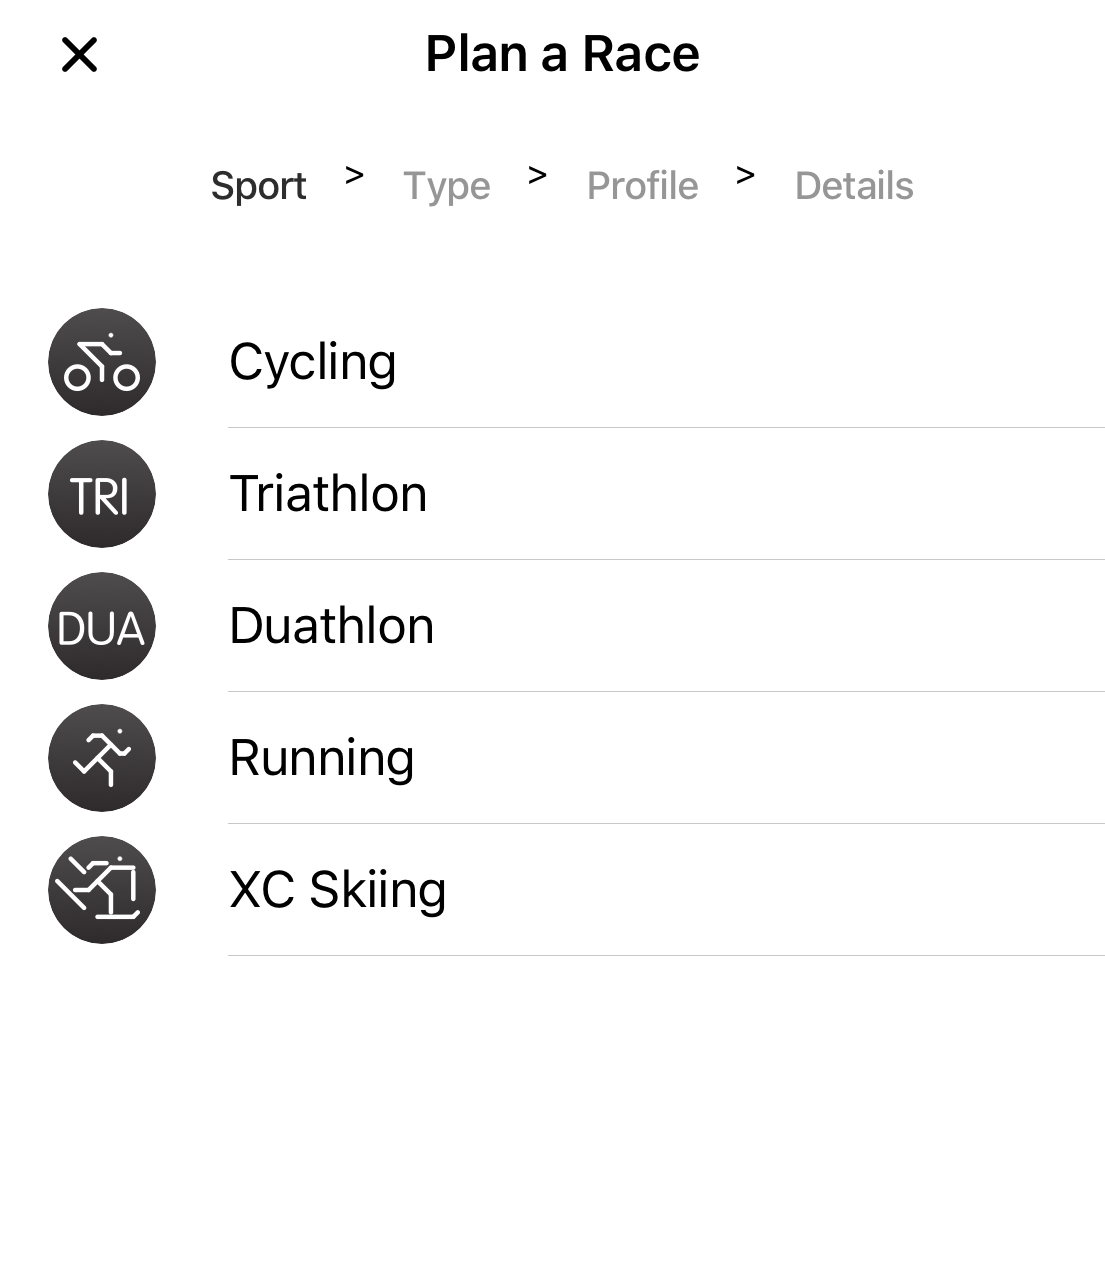
Task: Choose the Triathlon label in the list
Action: 328,494
